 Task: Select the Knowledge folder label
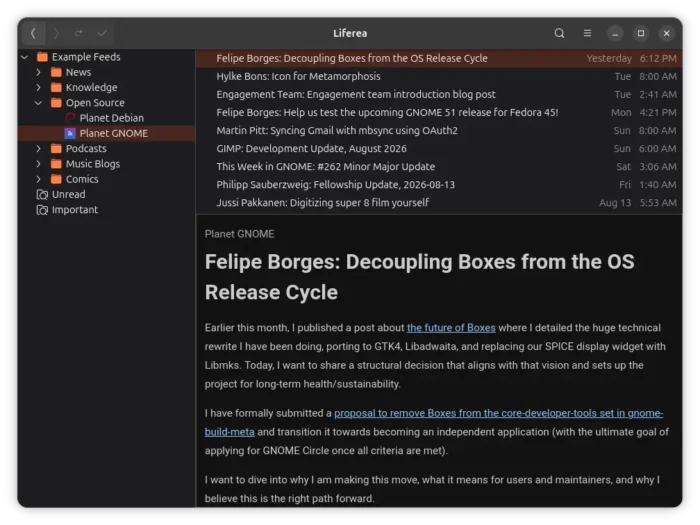coord(92,88)
